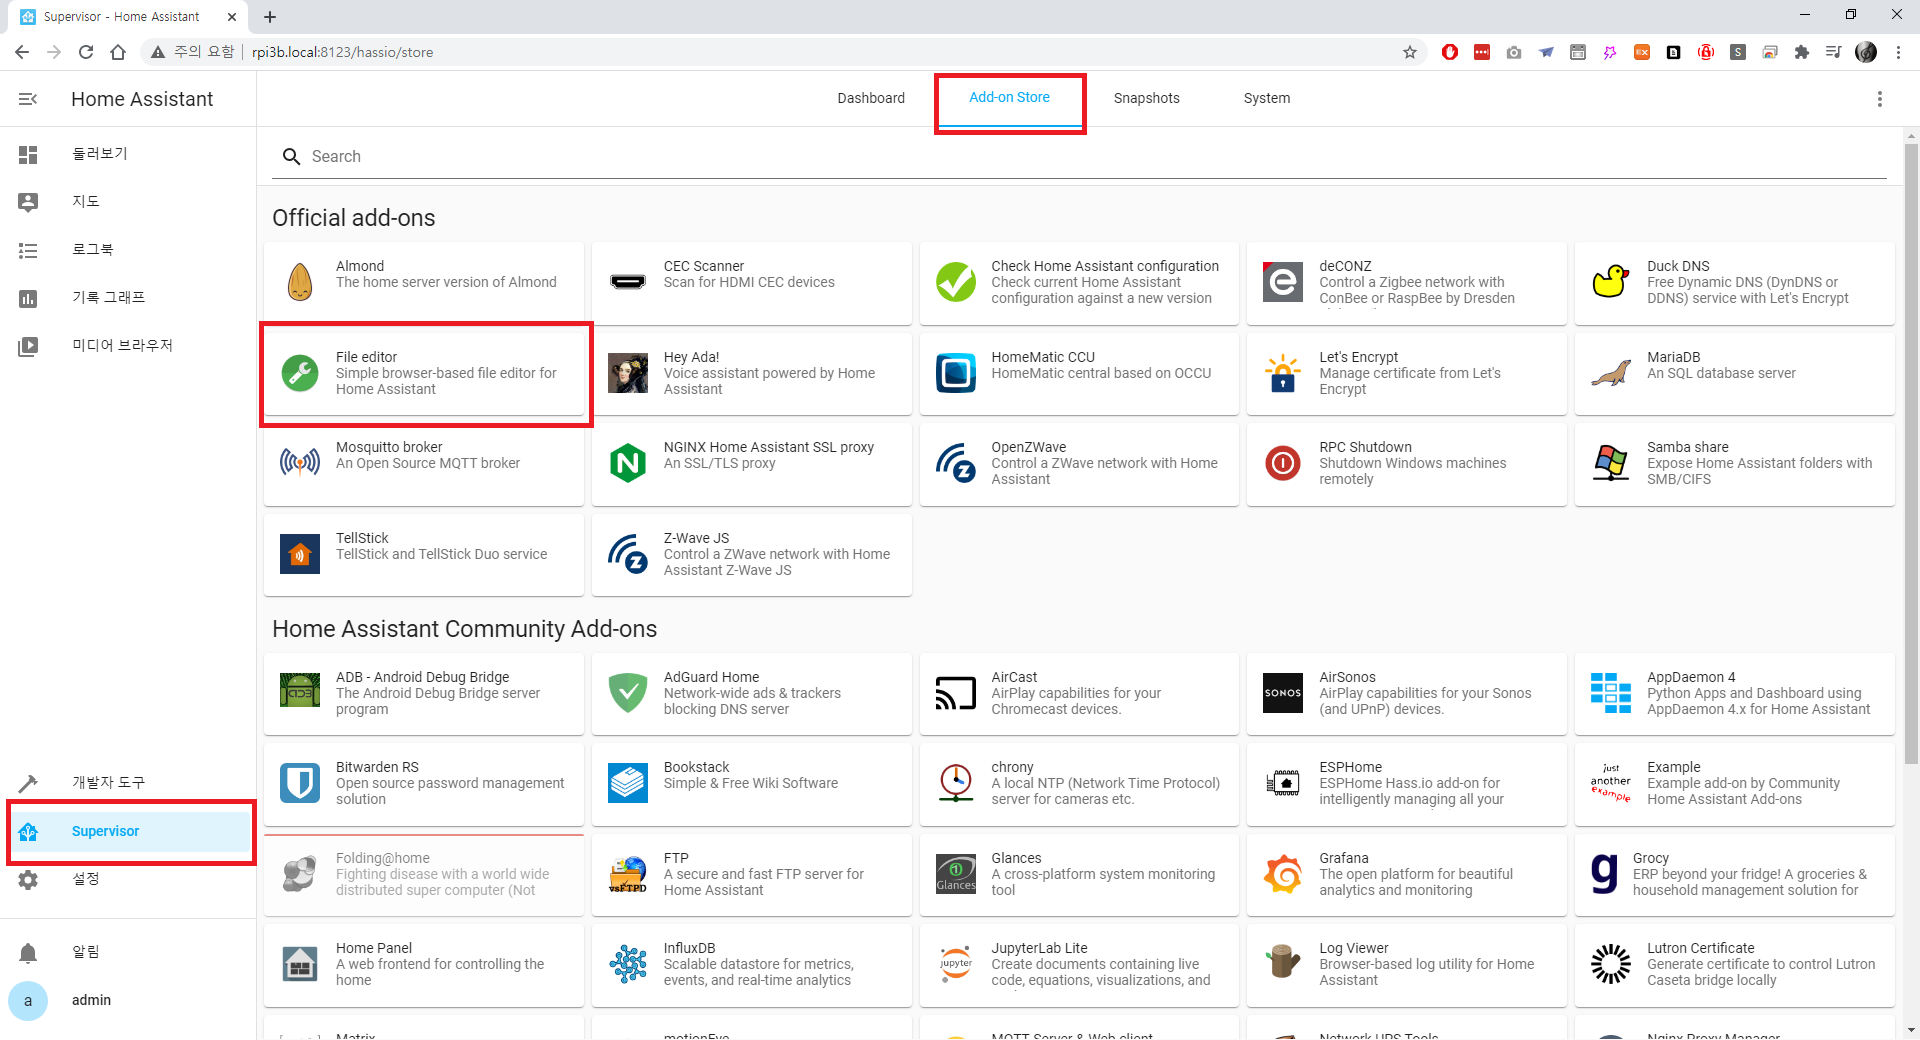Open the 미디어 브라우저 sidebar item

[129, 346]
